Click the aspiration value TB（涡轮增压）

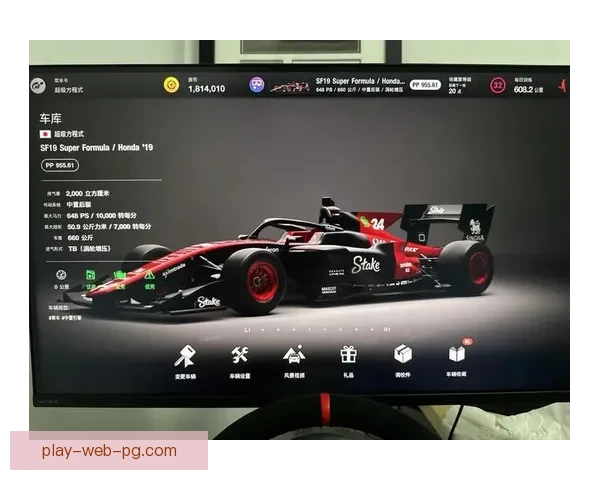90,249
